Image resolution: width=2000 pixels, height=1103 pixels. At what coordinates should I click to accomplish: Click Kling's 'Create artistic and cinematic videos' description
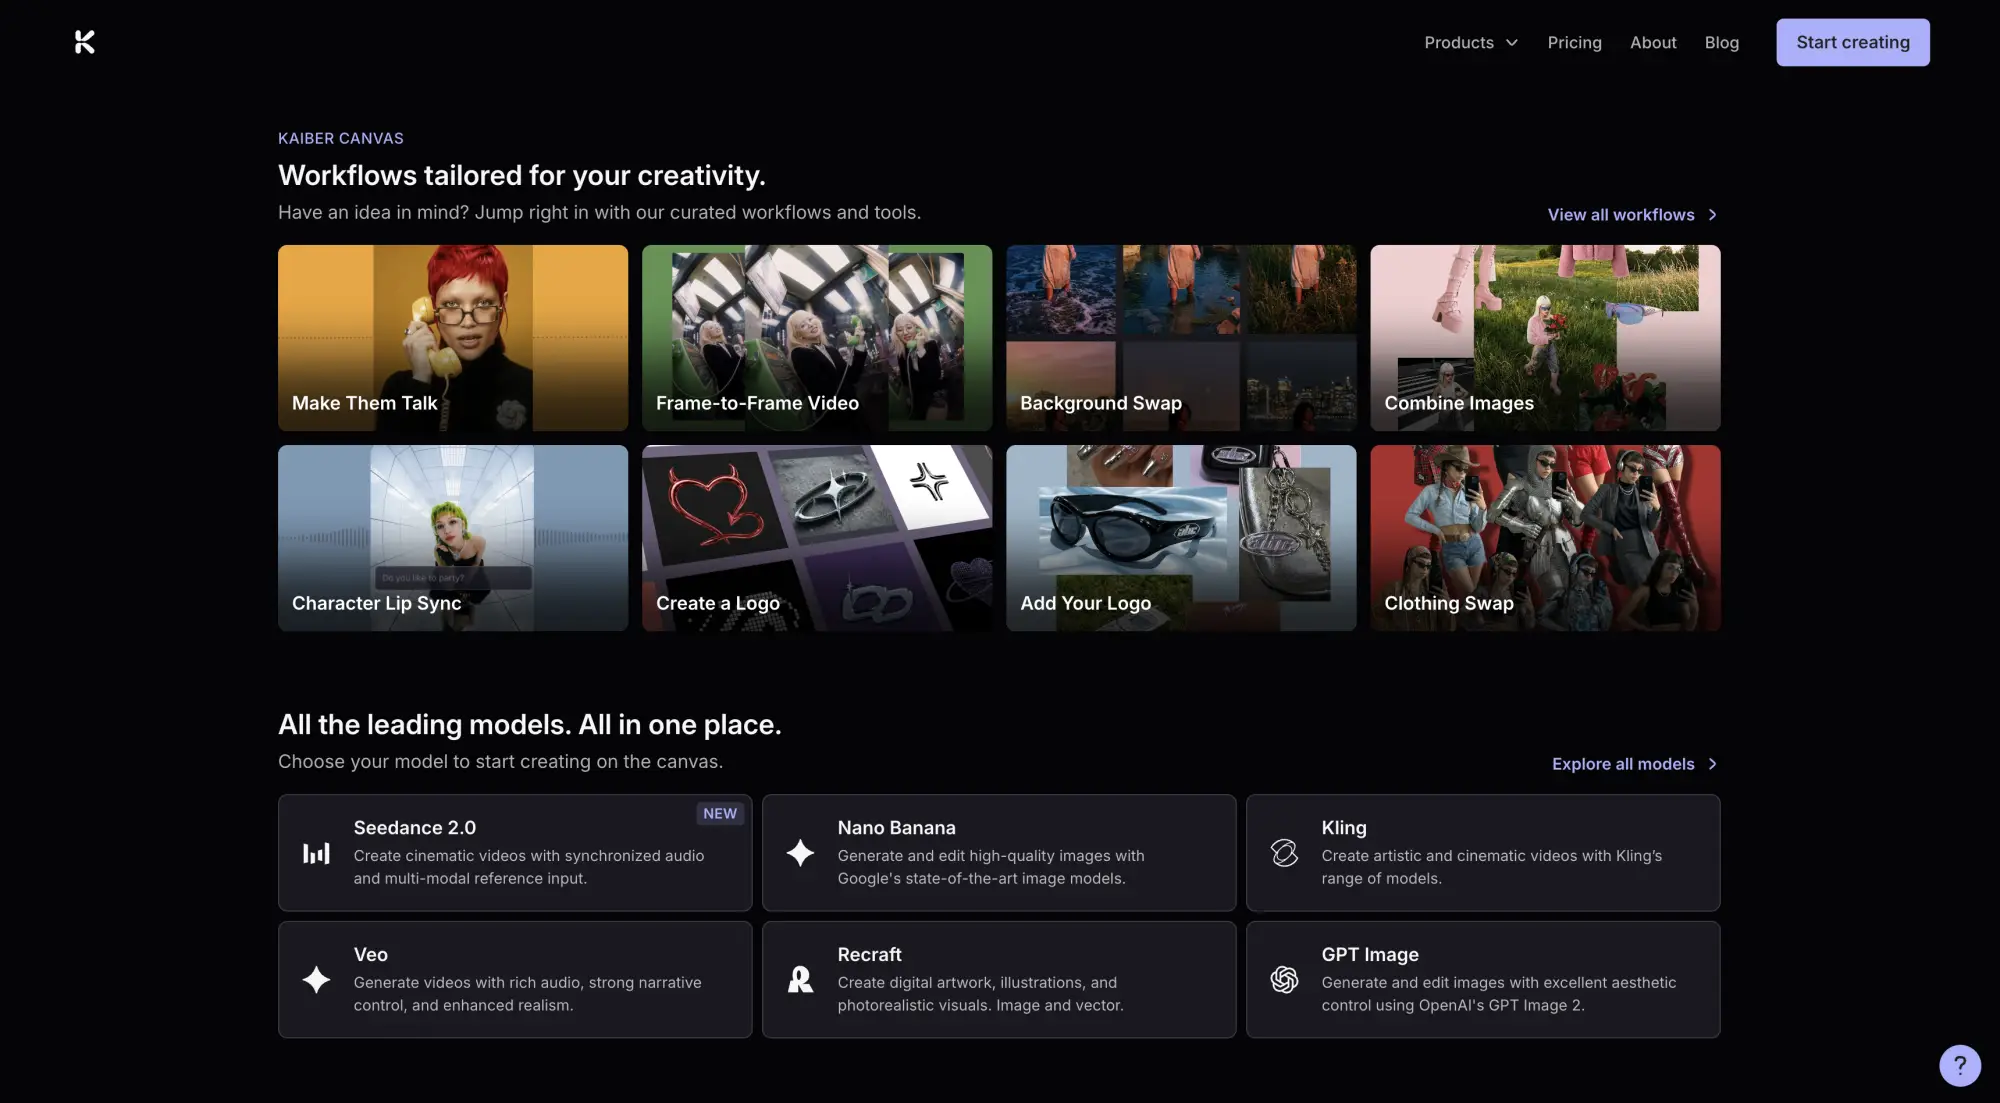click(1491, 867)
